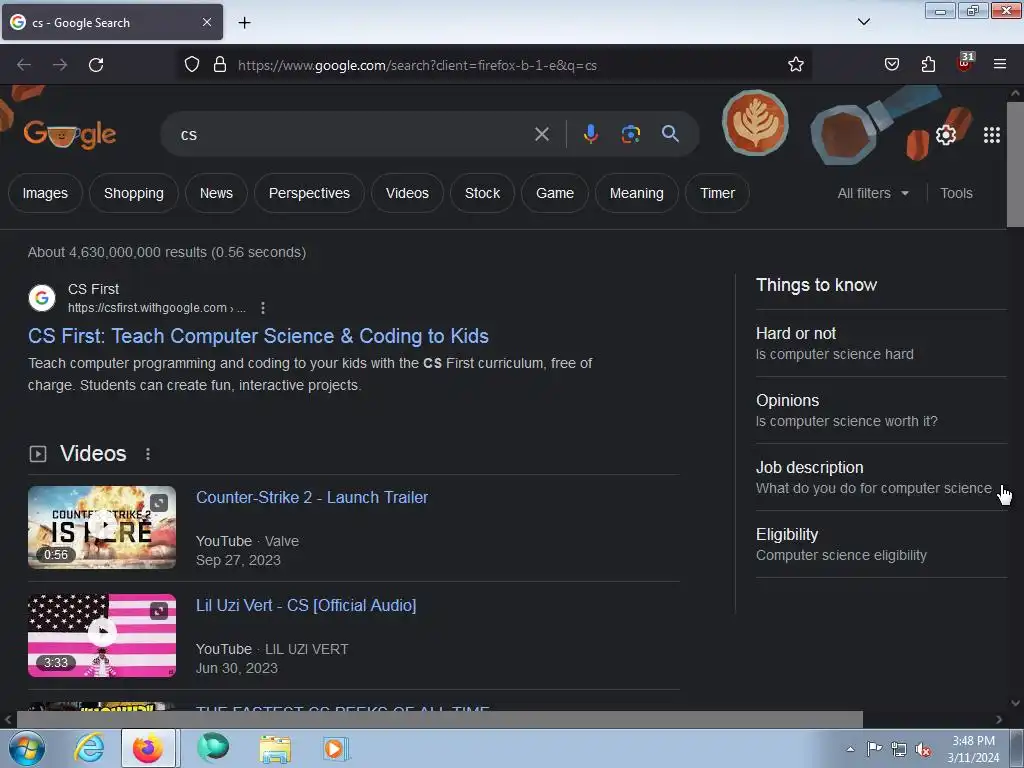This screenshot has height=768, width=1024.
Task: Open 'CS First: Teach Computer Science' result link
Action: coord(258,336)
